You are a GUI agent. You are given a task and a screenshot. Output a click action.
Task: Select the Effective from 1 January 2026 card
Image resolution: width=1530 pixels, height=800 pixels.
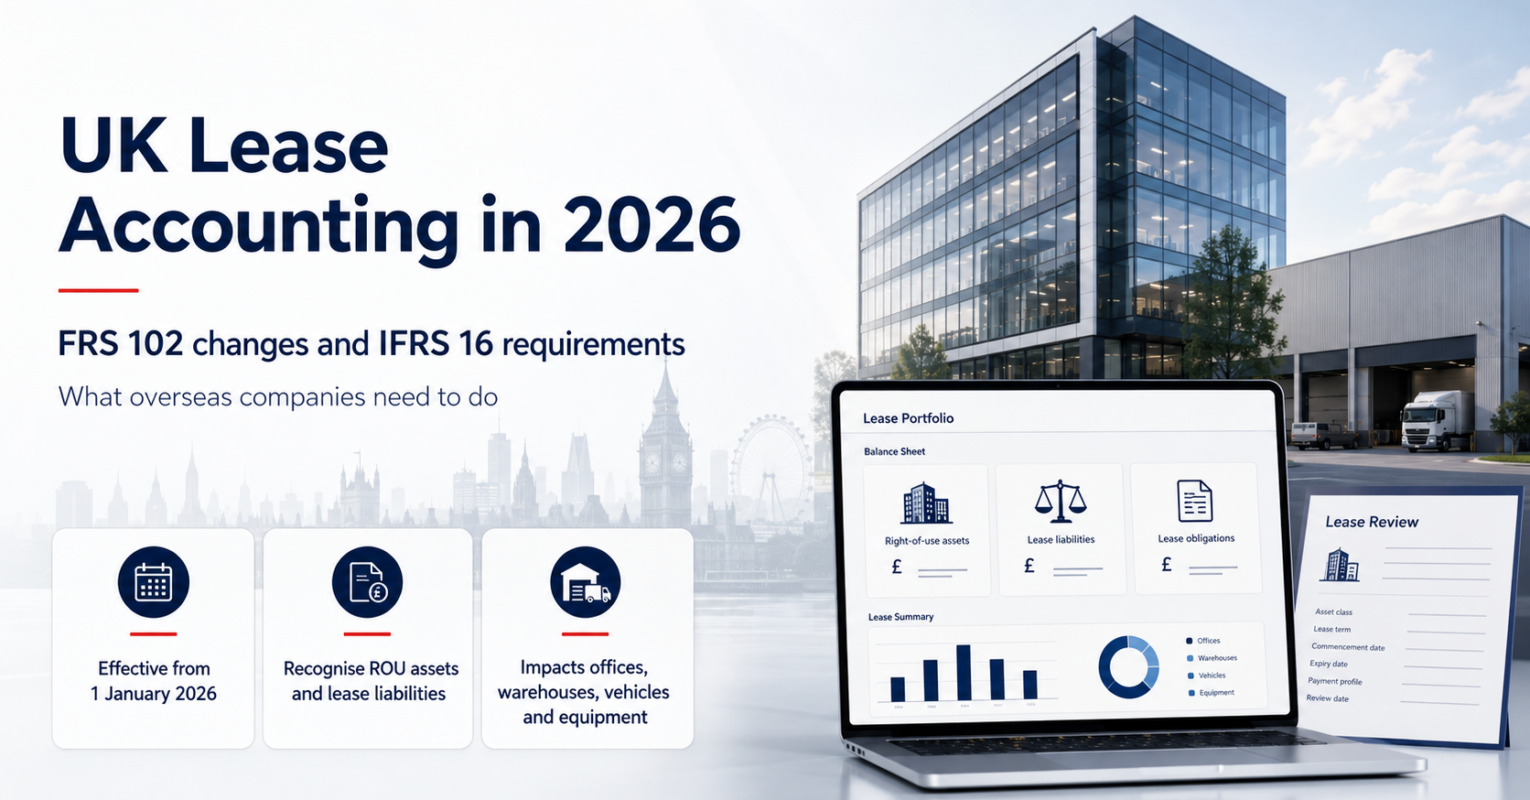[x=153, y=638]
